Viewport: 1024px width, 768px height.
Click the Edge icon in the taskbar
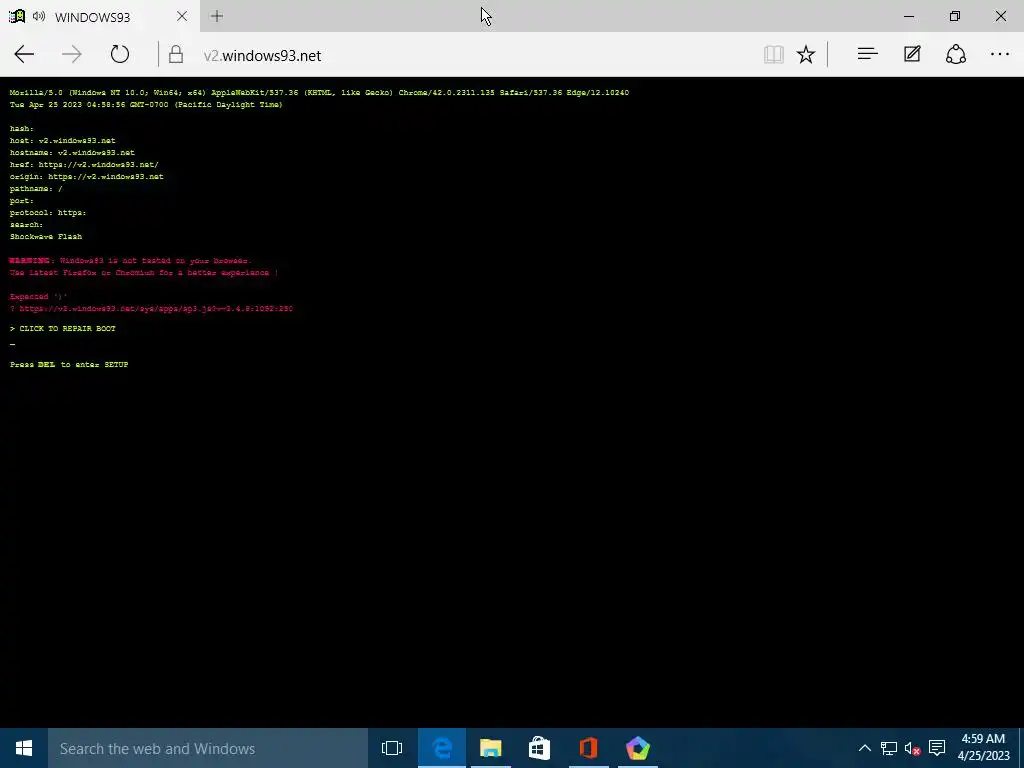[442, 748]
